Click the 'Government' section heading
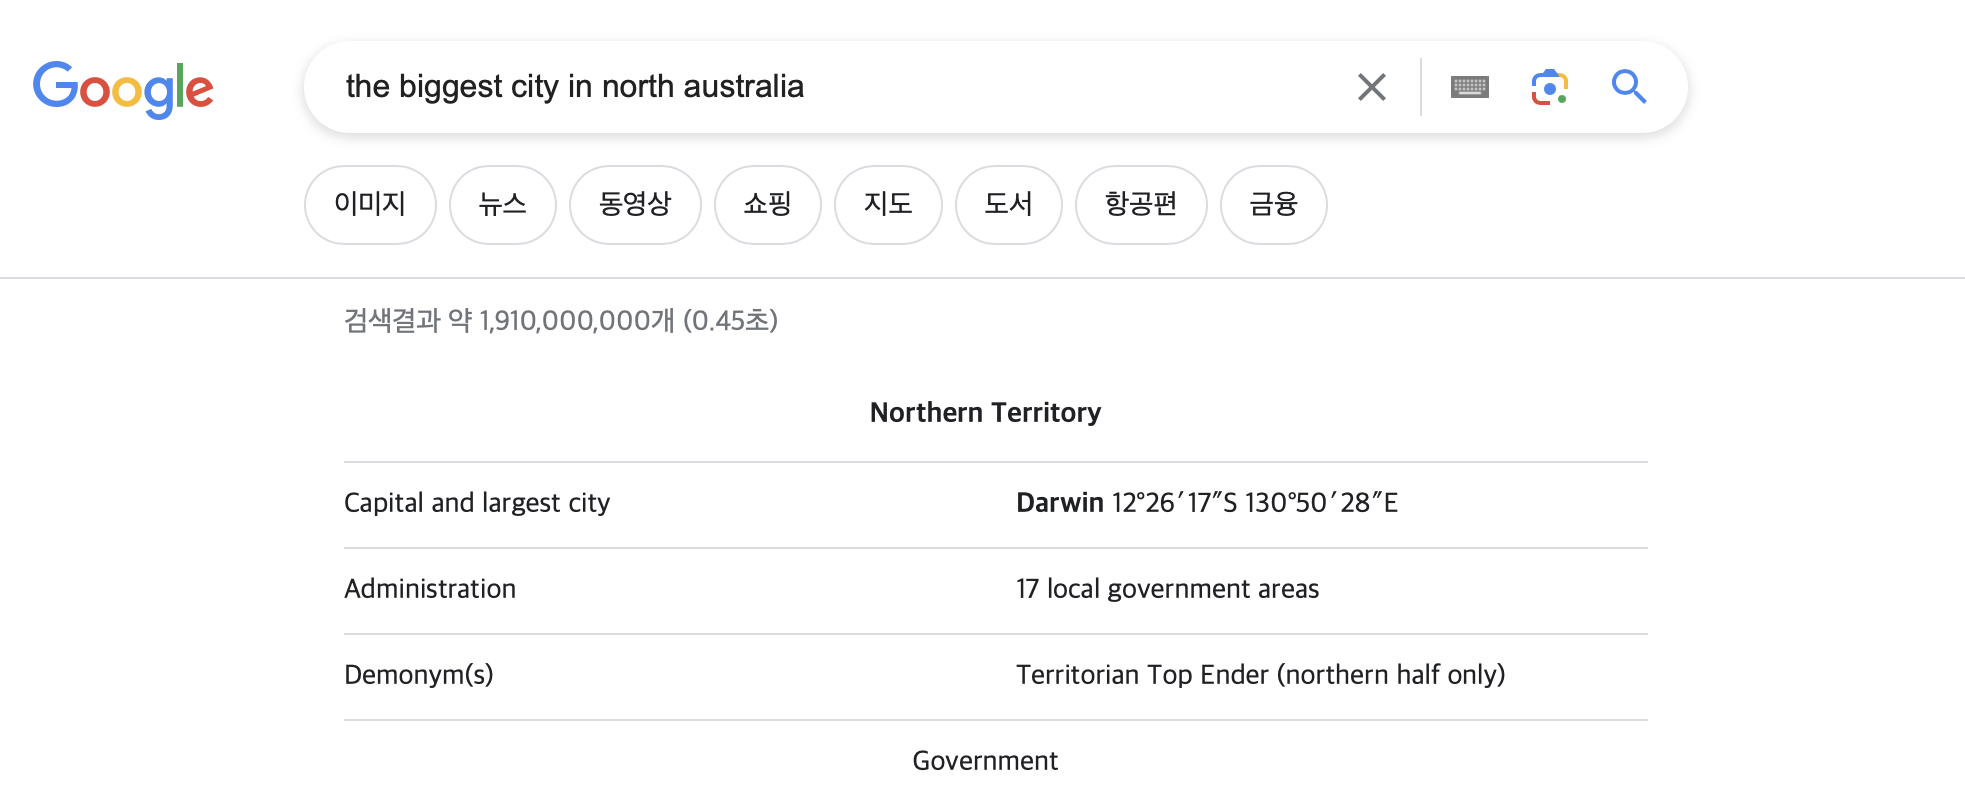This screenshot has width=1965, height=802. click(x=985, y=761)
